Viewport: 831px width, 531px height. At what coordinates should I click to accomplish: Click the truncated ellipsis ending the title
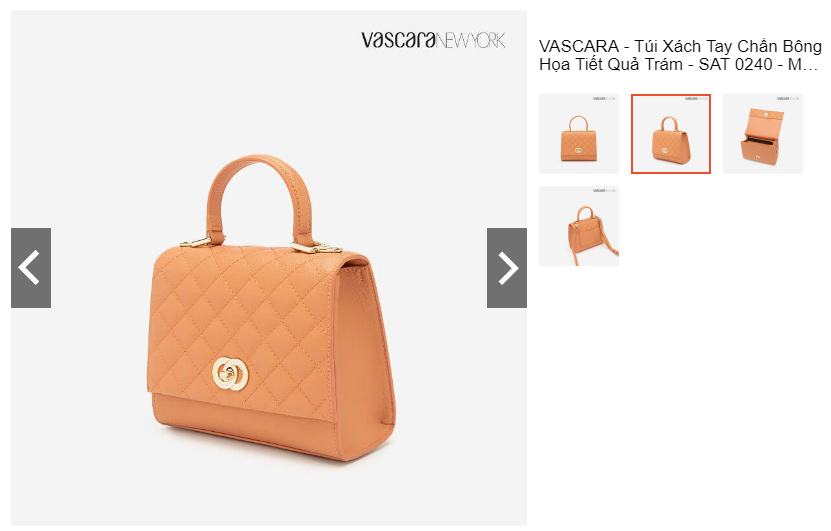[x=812, y=65]
